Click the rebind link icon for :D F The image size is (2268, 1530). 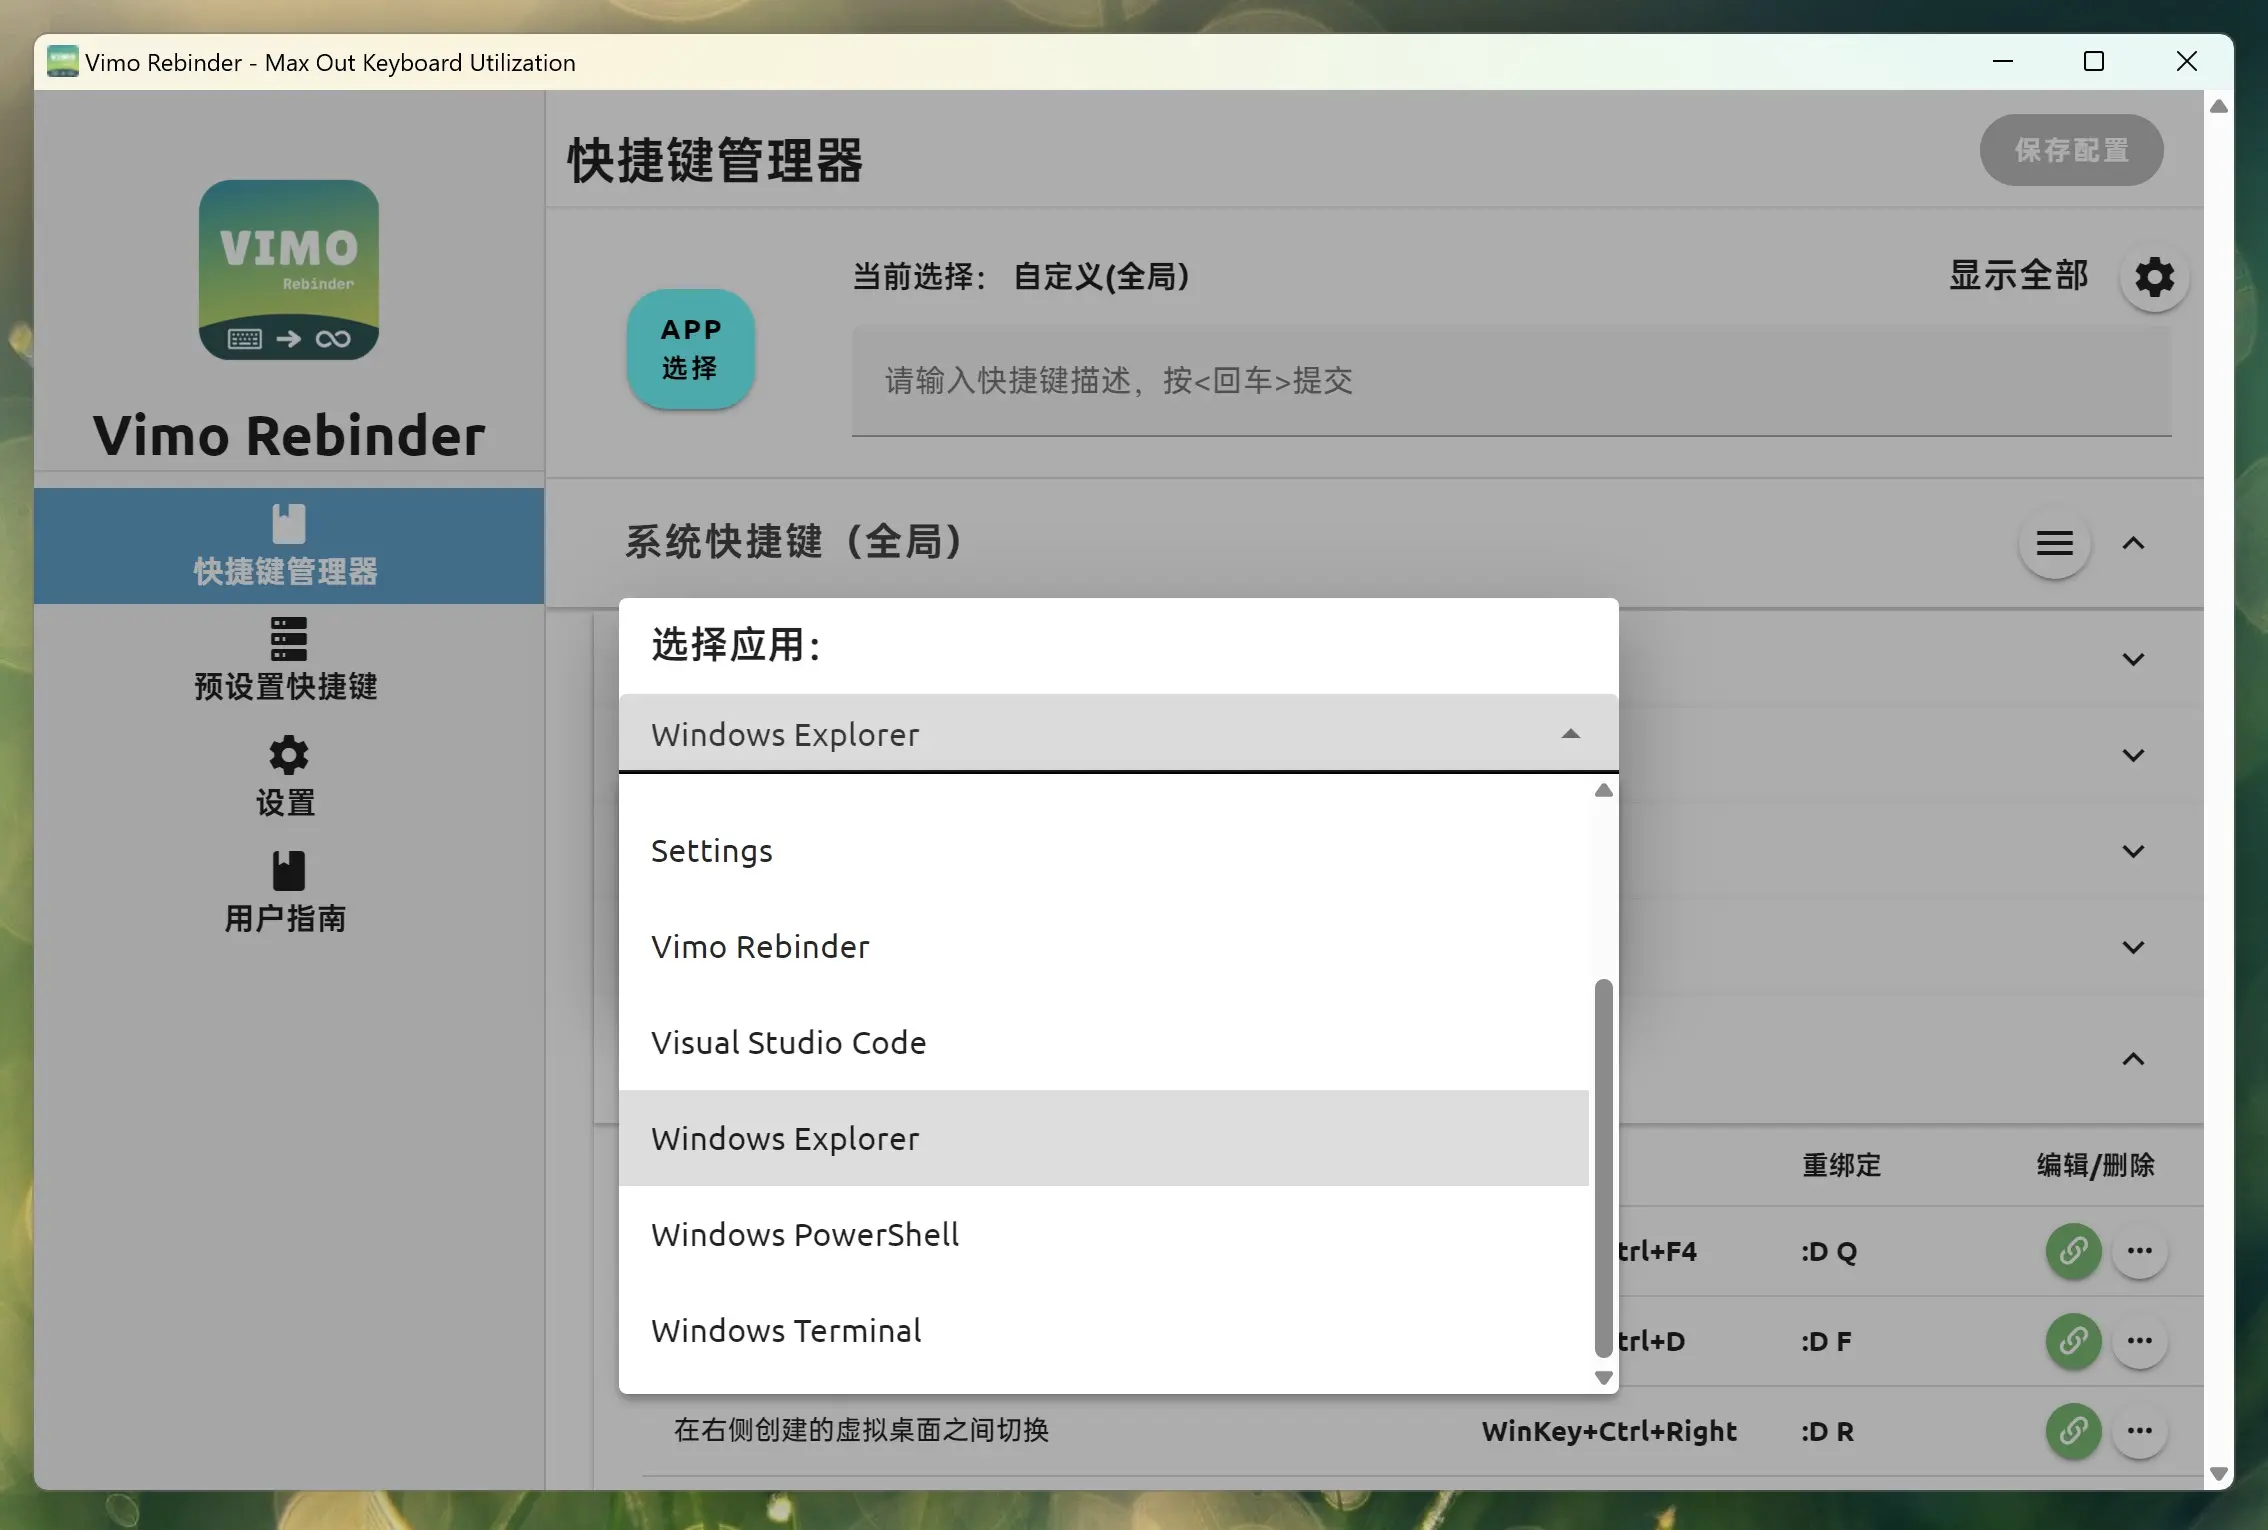tap(2073, 1341)
